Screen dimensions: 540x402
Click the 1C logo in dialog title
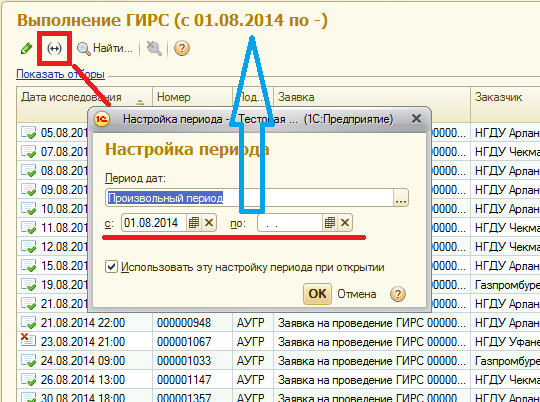(x=102, y=119)
